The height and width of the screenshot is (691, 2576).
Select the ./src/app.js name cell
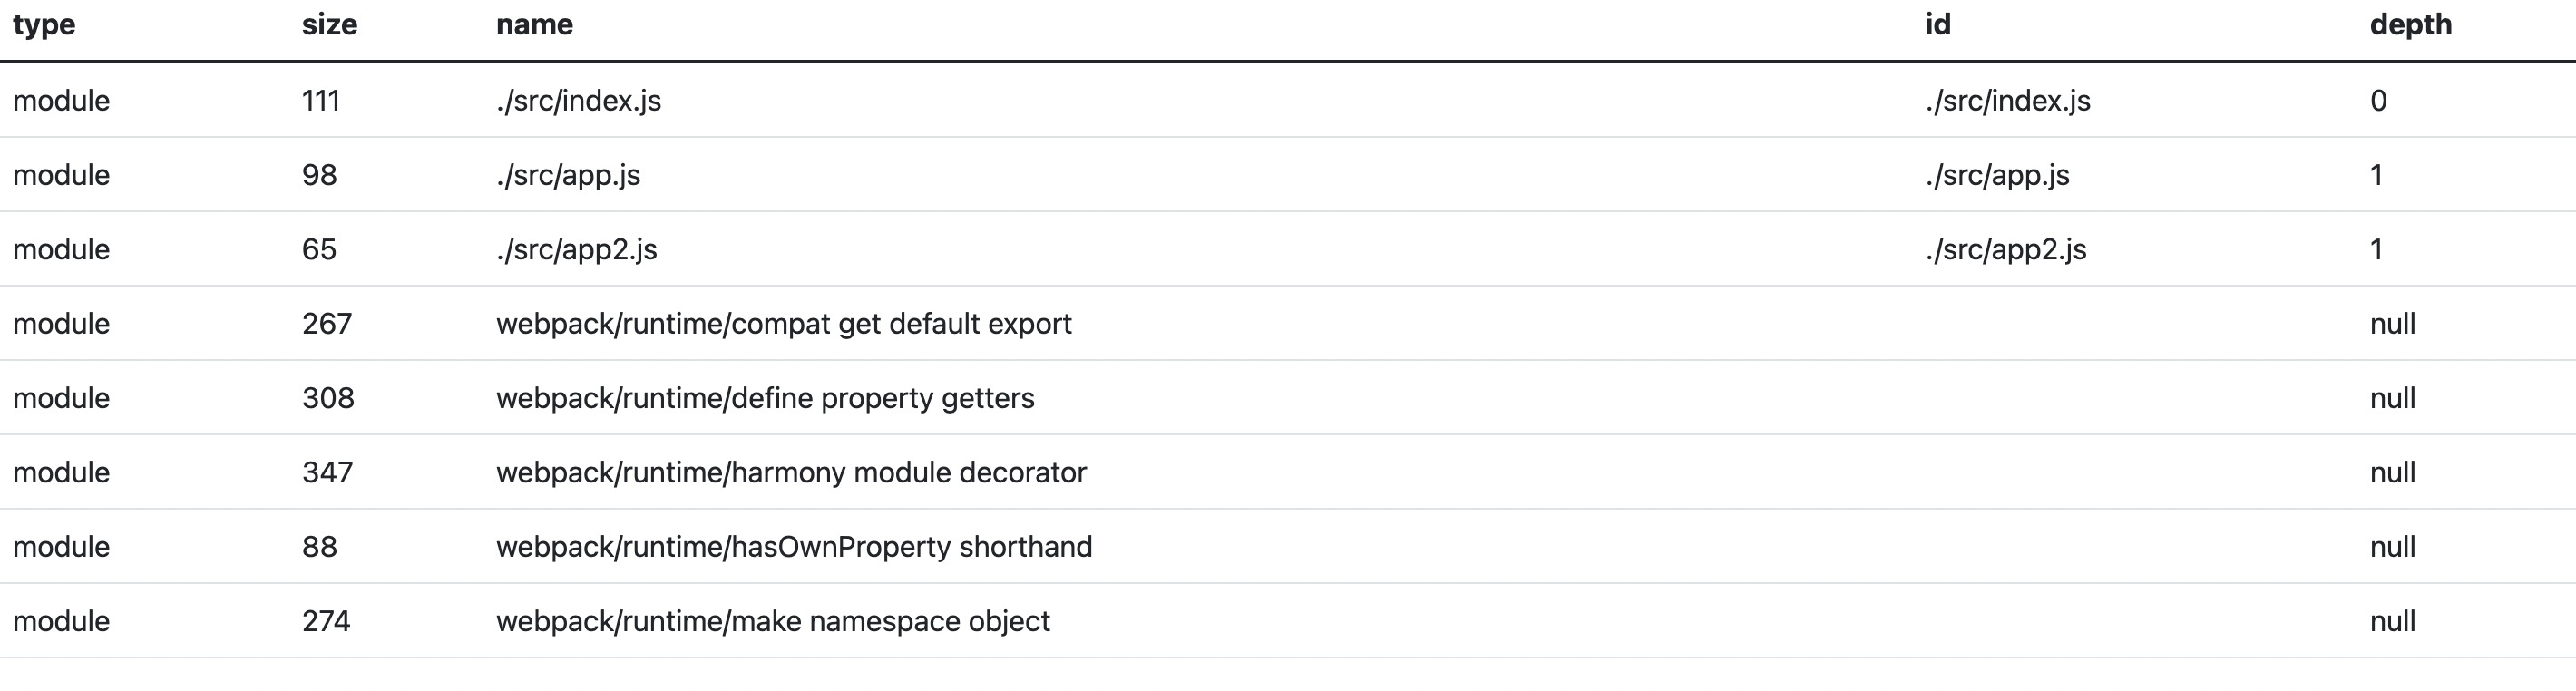coord(568,175)
